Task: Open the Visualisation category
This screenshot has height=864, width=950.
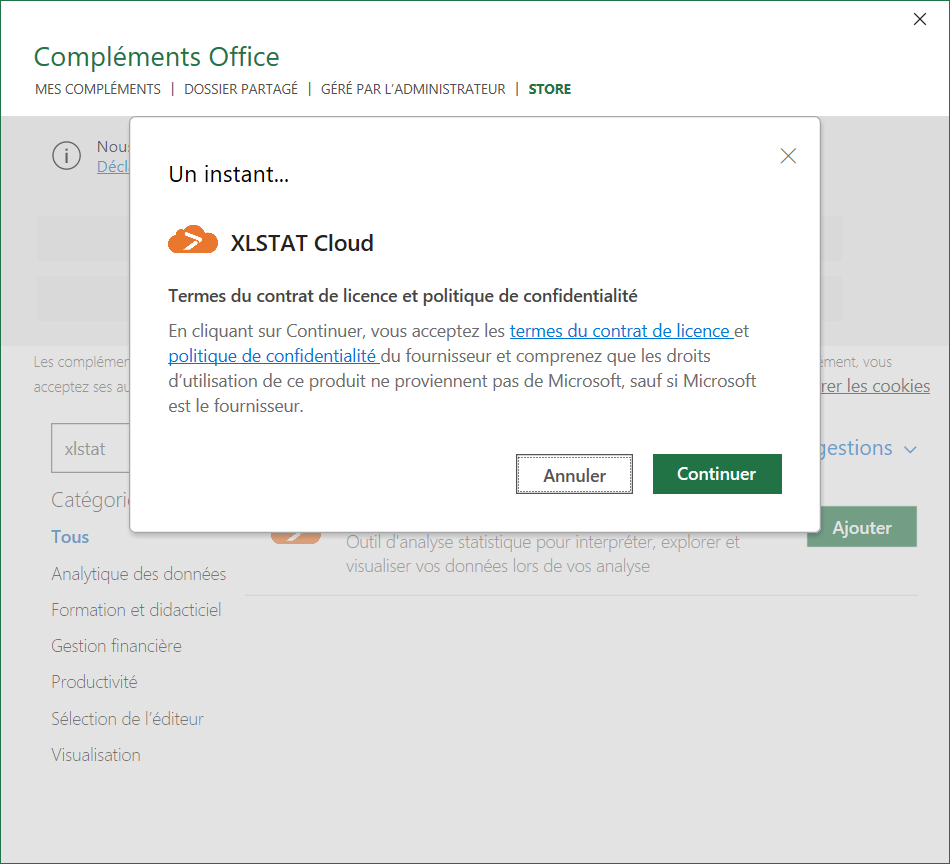Action: click(96, 755)
